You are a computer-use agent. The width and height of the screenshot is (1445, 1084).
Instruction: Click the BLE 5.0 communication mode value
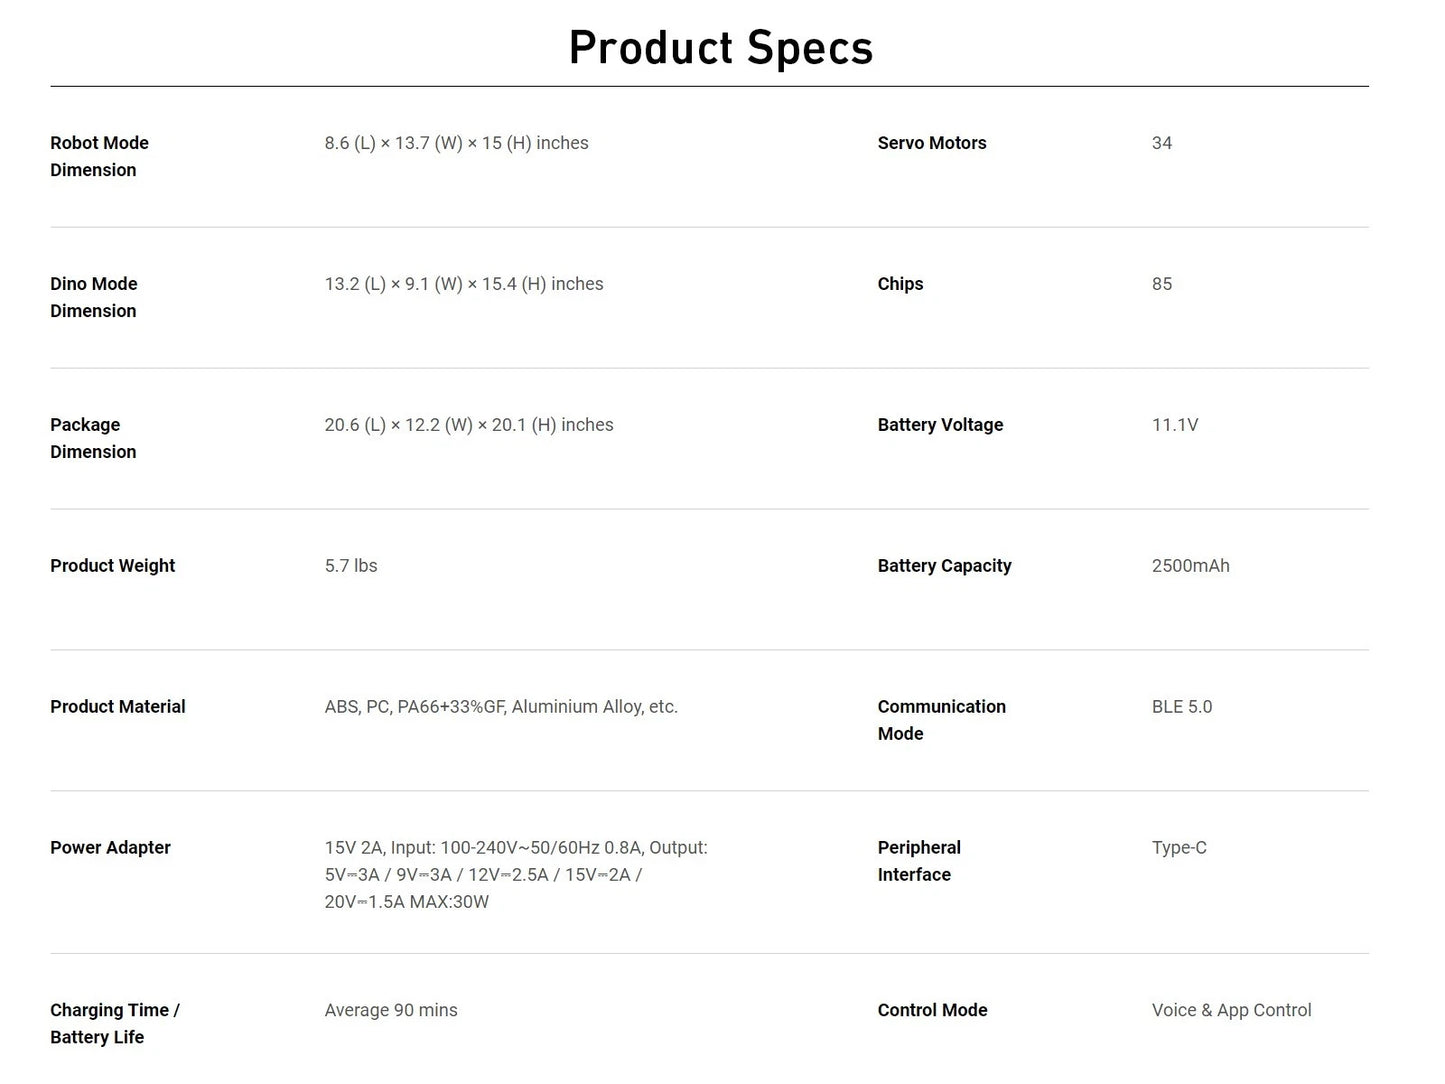coord(1182,707)
